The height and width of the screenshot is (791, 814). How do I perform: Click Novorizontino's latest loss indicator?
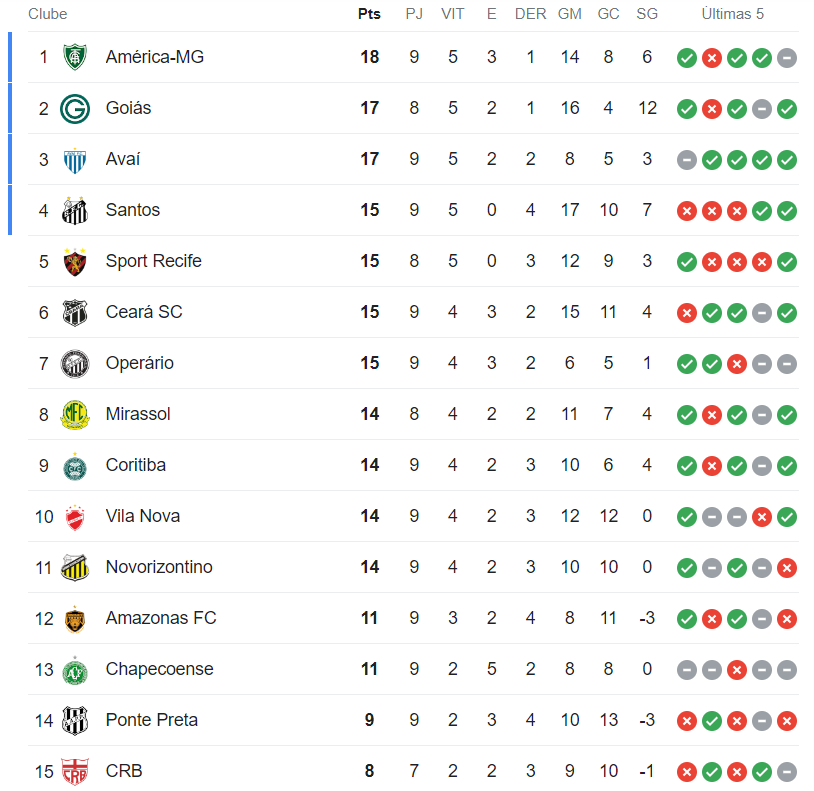point(787,567)
